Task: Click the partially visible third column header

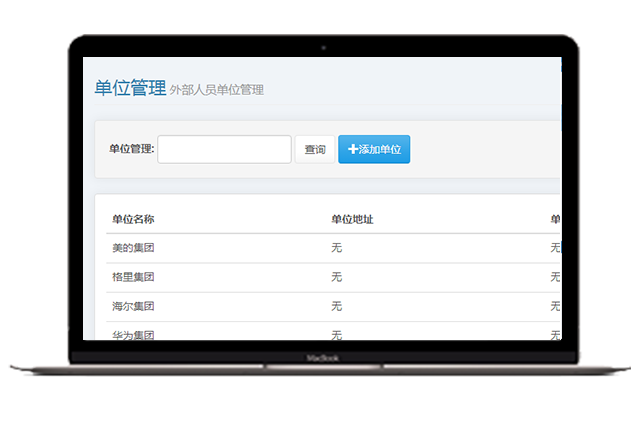Action: pos(555,219)
